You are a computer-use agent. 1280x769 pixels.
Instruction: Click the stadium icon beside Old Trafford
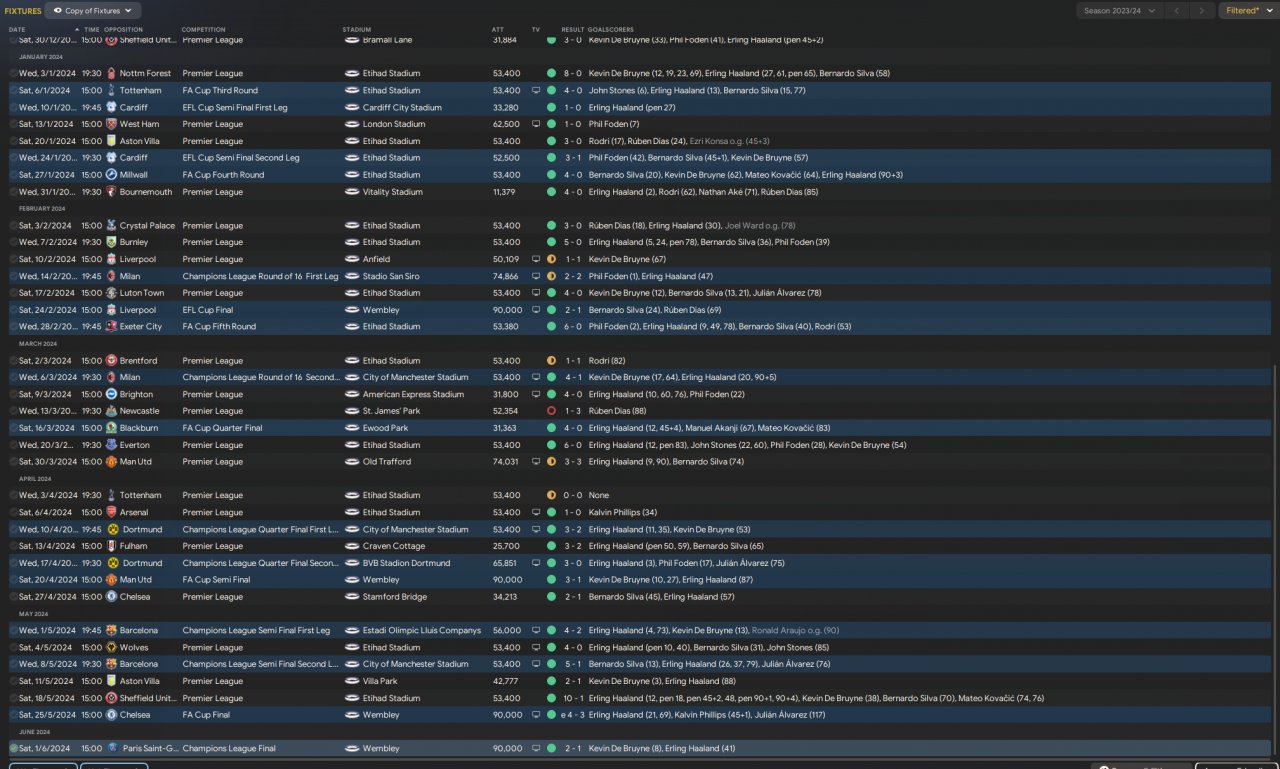coord(351,462)
